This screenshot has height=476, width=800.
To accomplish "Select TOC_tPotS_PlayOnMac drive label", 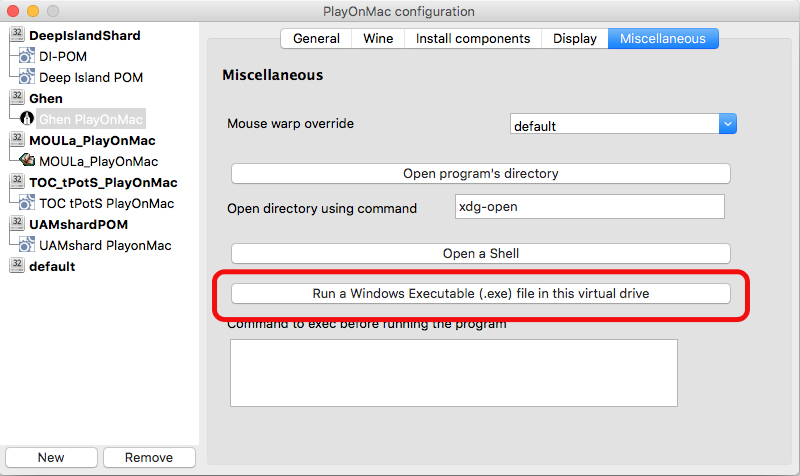I will [103, 182].
